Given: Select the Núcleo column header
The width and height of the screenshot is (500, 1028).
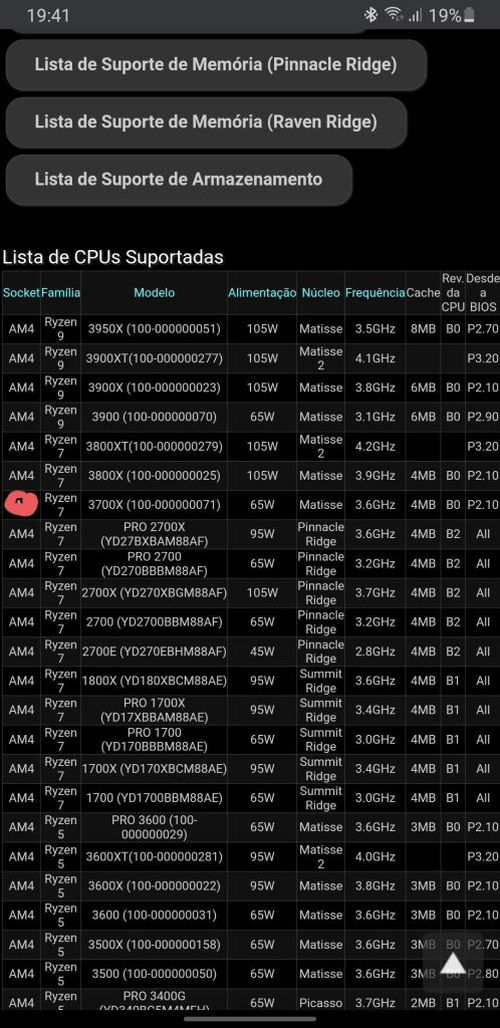Looking at the screenshot, I should (320, 293).
